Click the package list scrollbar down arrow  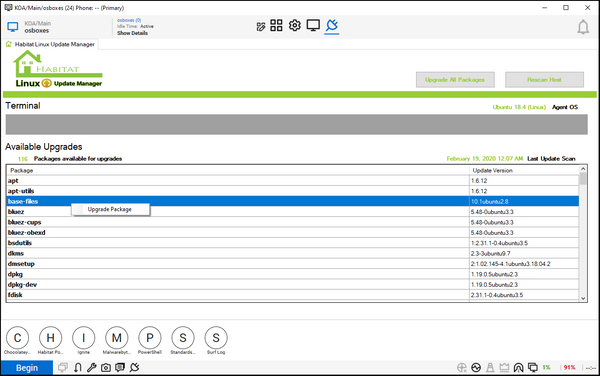click(x=583, y=298)
